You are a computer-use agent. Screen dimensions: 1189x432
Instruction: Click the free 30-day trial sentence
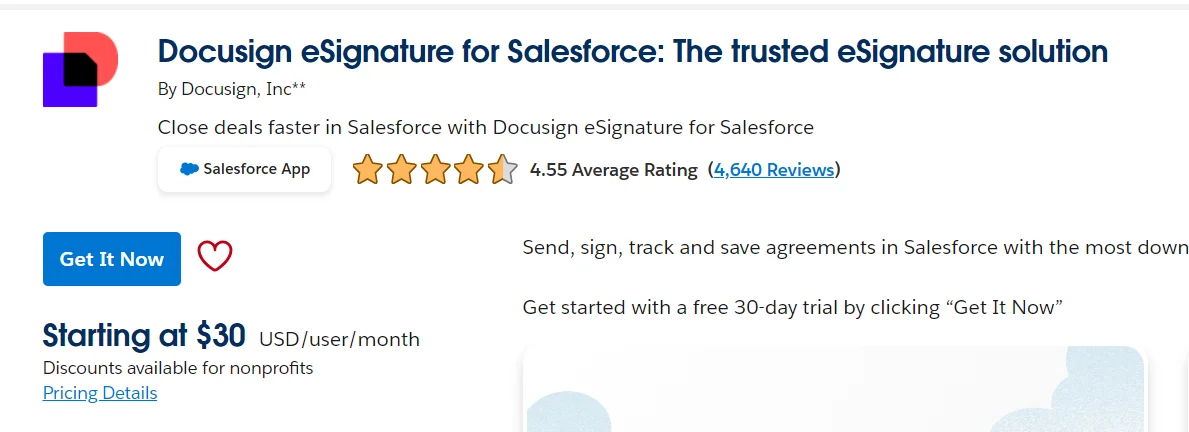point(792,307)
